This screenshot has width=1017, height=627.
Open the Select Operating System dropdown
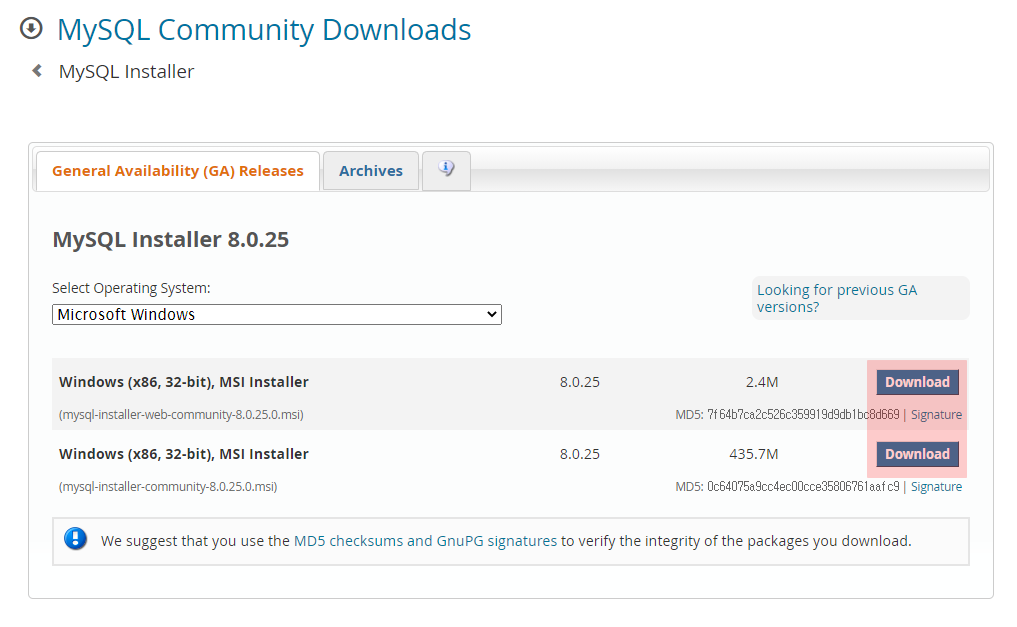pyautogui.click(x=277, y=314)
